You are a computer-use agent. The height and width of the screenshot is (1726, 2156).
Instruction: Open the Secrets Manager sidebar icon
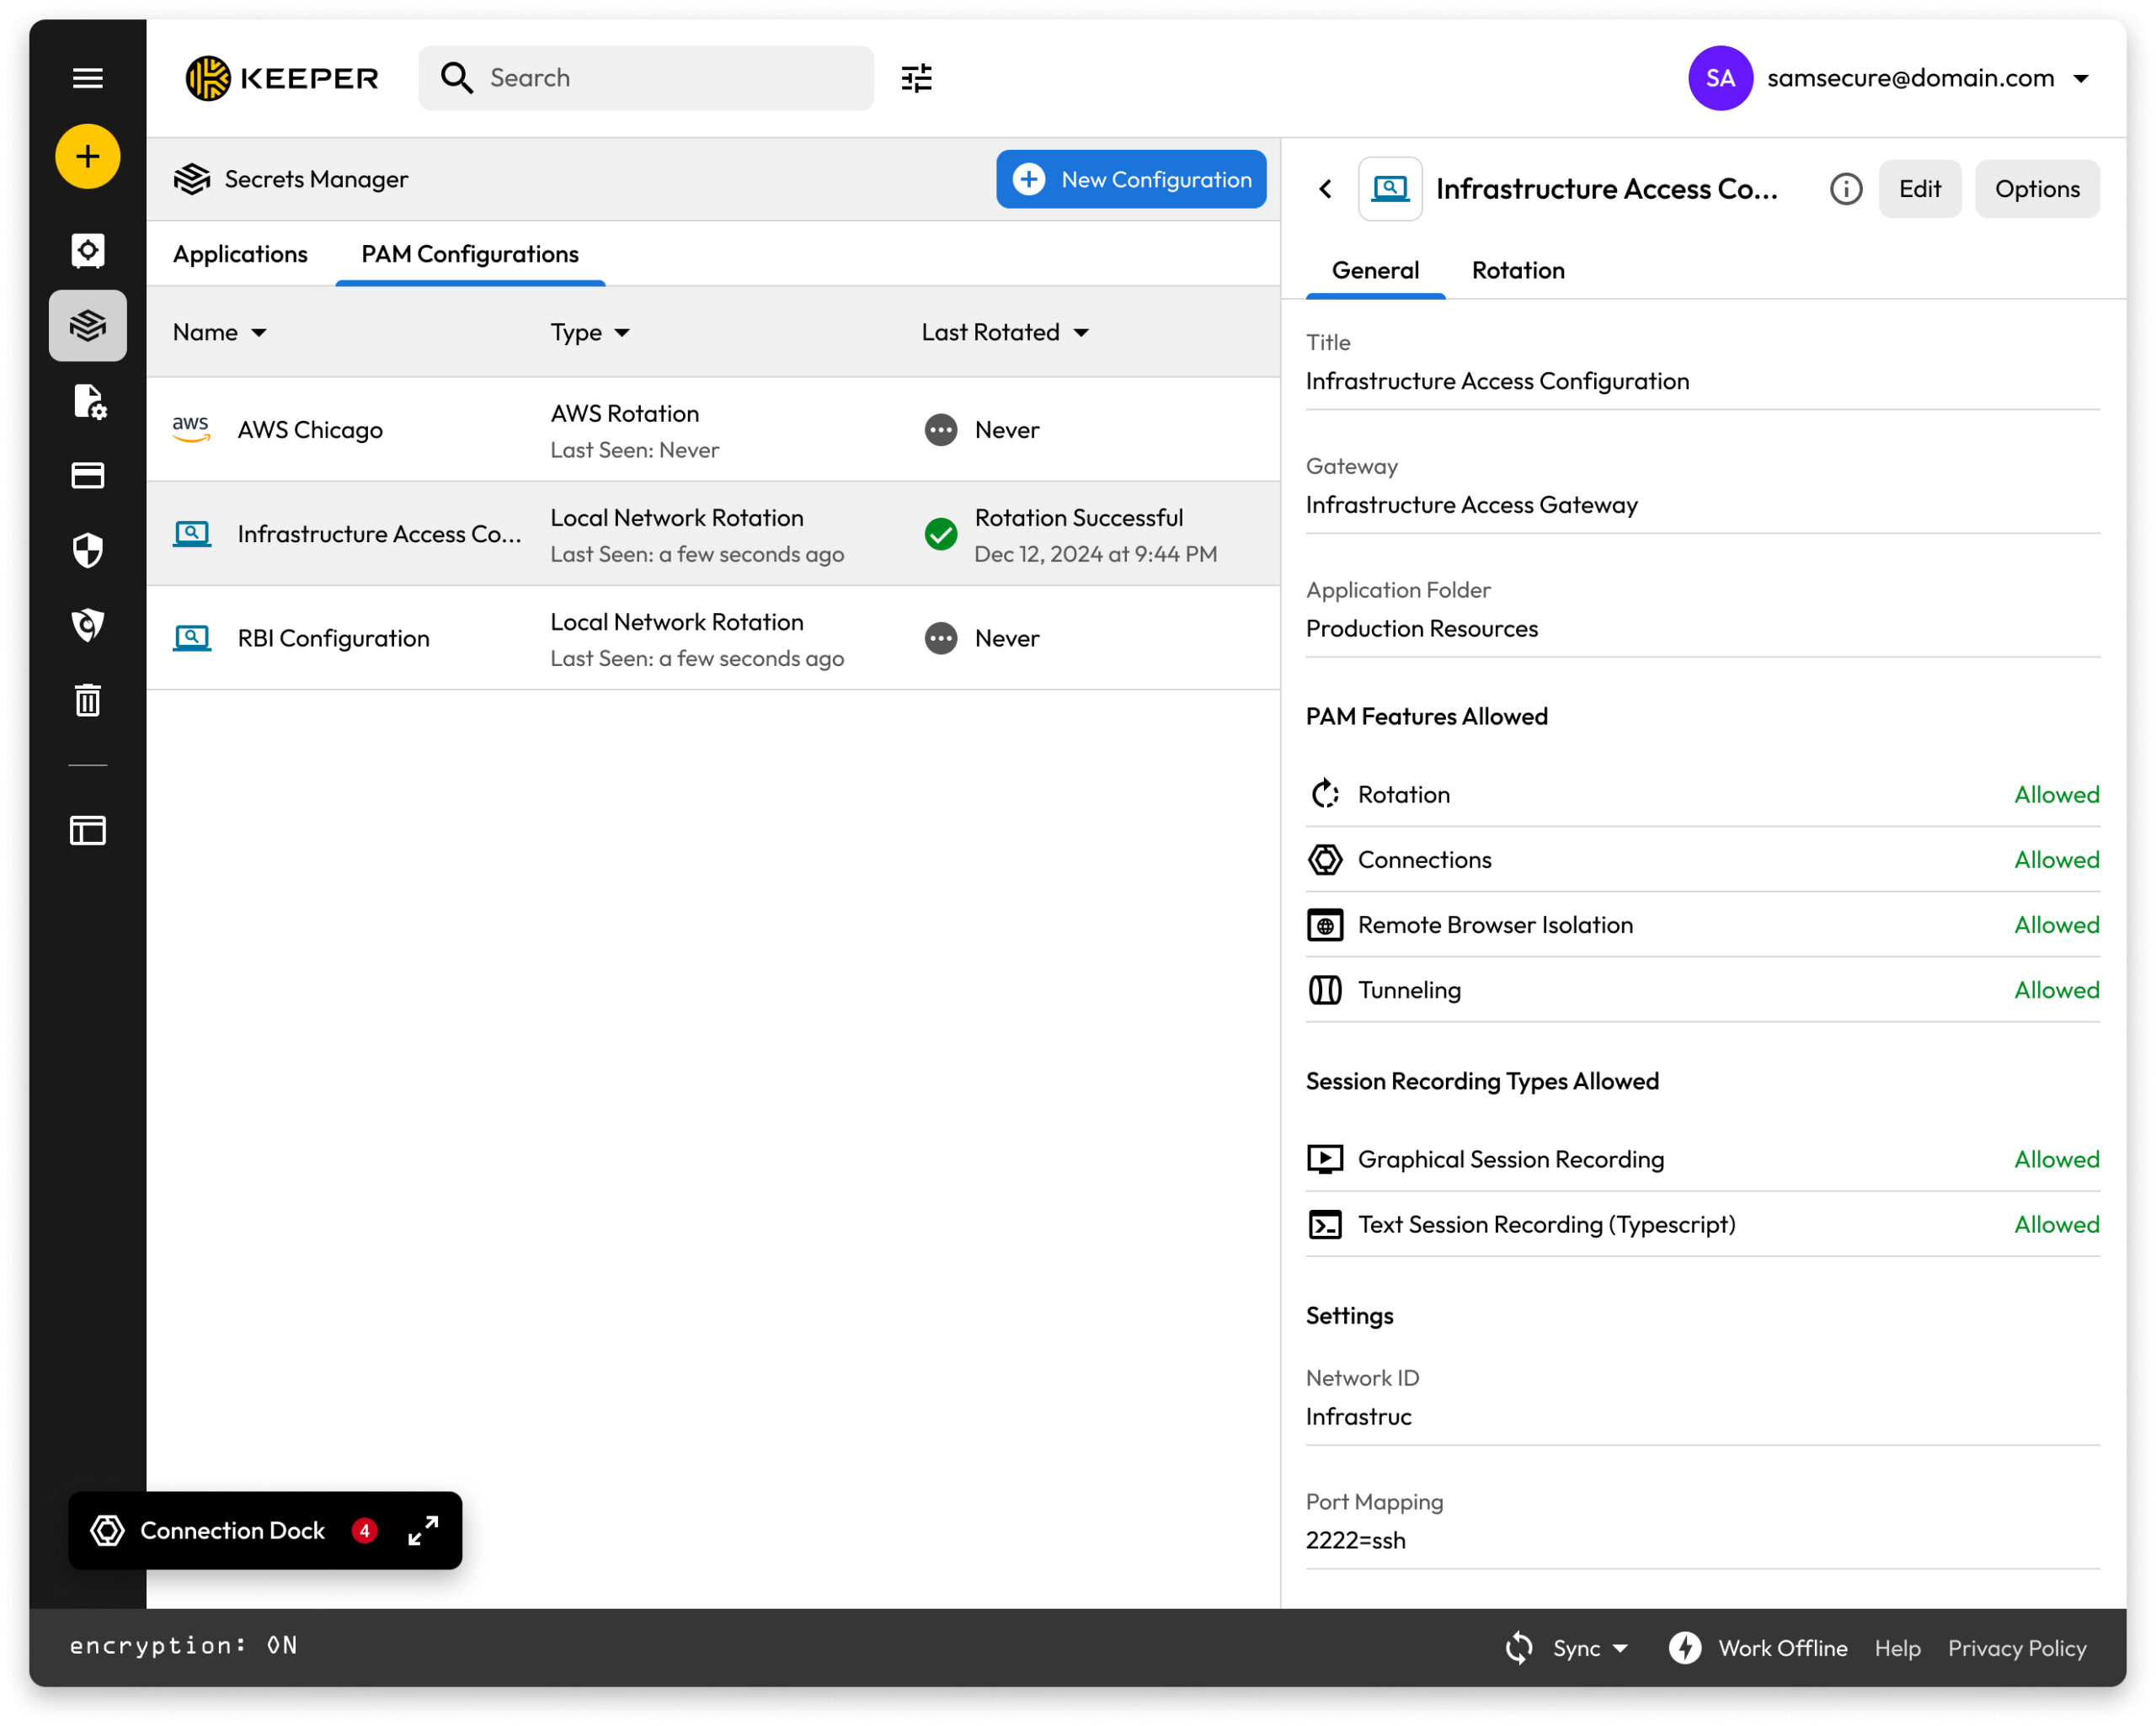88,325
